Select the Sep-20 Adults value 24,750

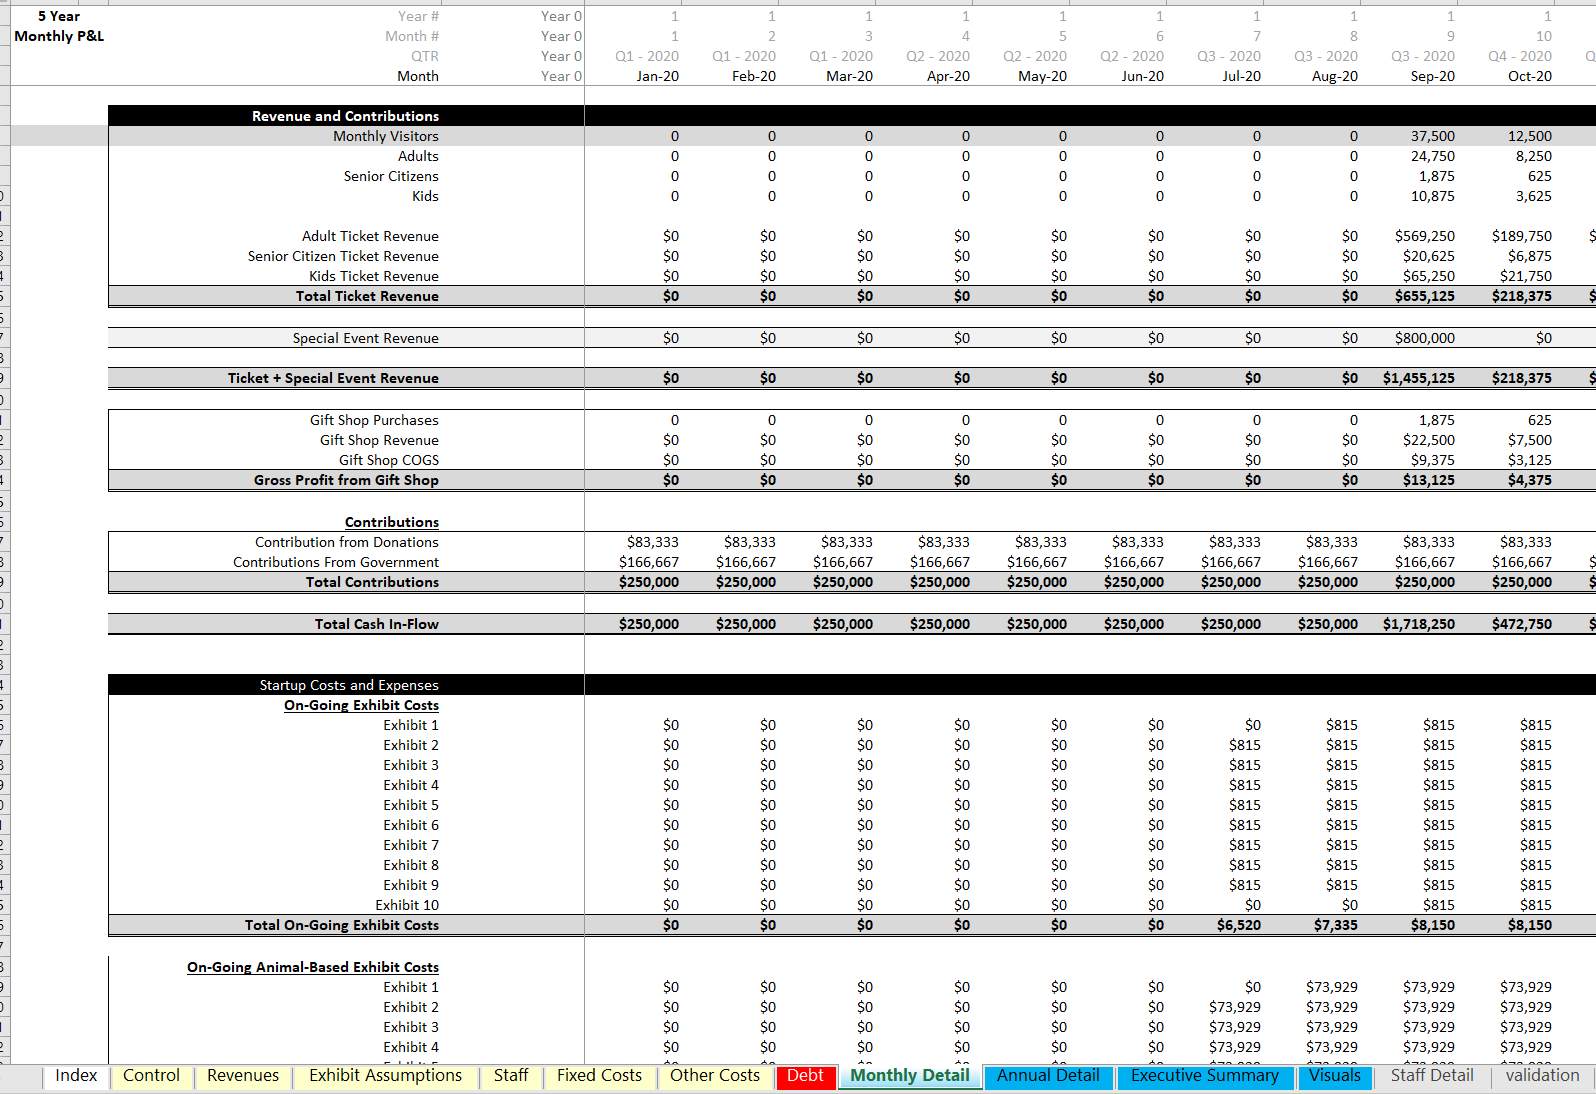coord(1433,156)
